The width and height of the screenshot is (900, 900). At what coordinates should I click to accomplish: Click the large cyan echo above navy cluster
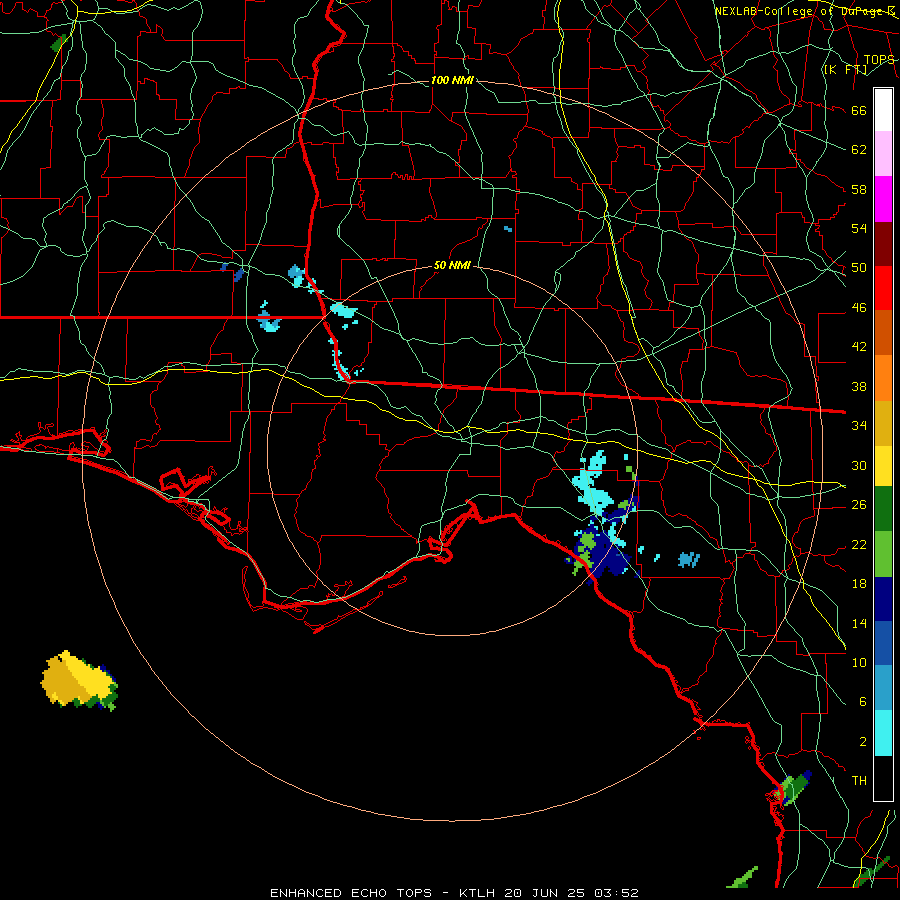[x=593, y=483]
